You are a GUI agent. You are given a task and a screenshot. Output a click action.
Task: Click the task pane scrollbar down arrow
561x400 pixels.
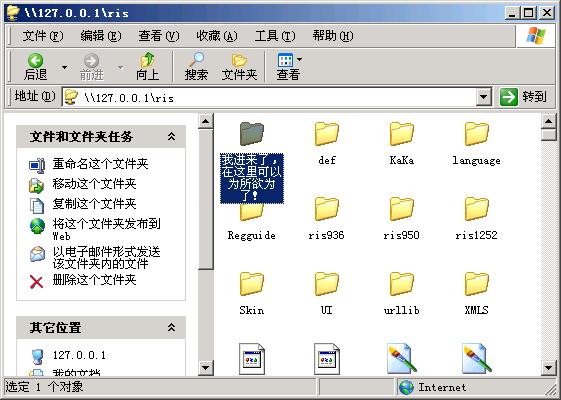point(205,367)
